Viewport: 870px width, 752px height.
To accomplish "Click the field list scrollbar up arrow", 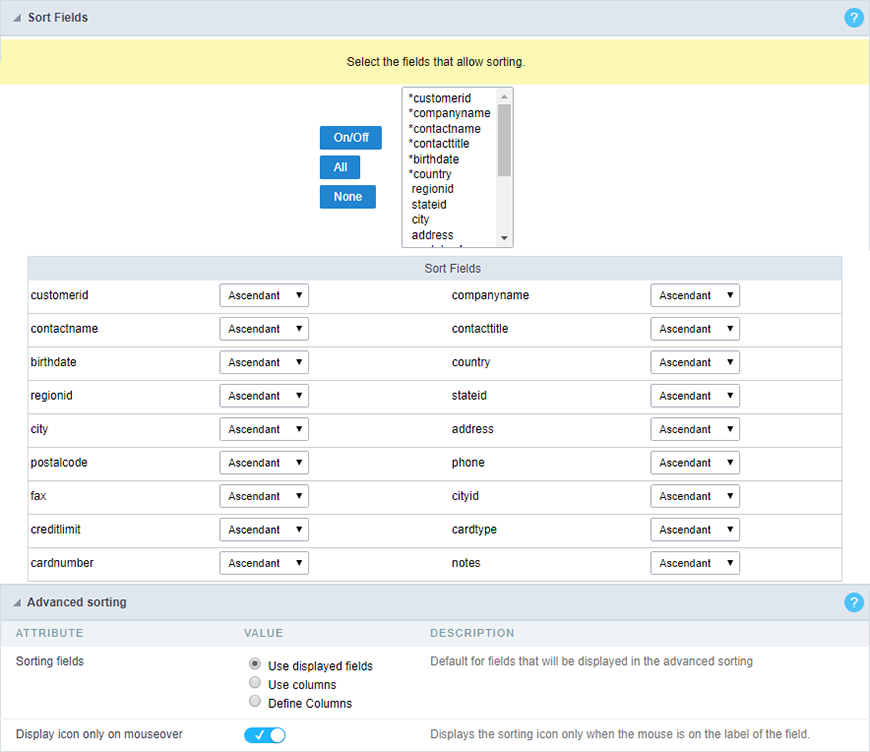I will 505,96.
